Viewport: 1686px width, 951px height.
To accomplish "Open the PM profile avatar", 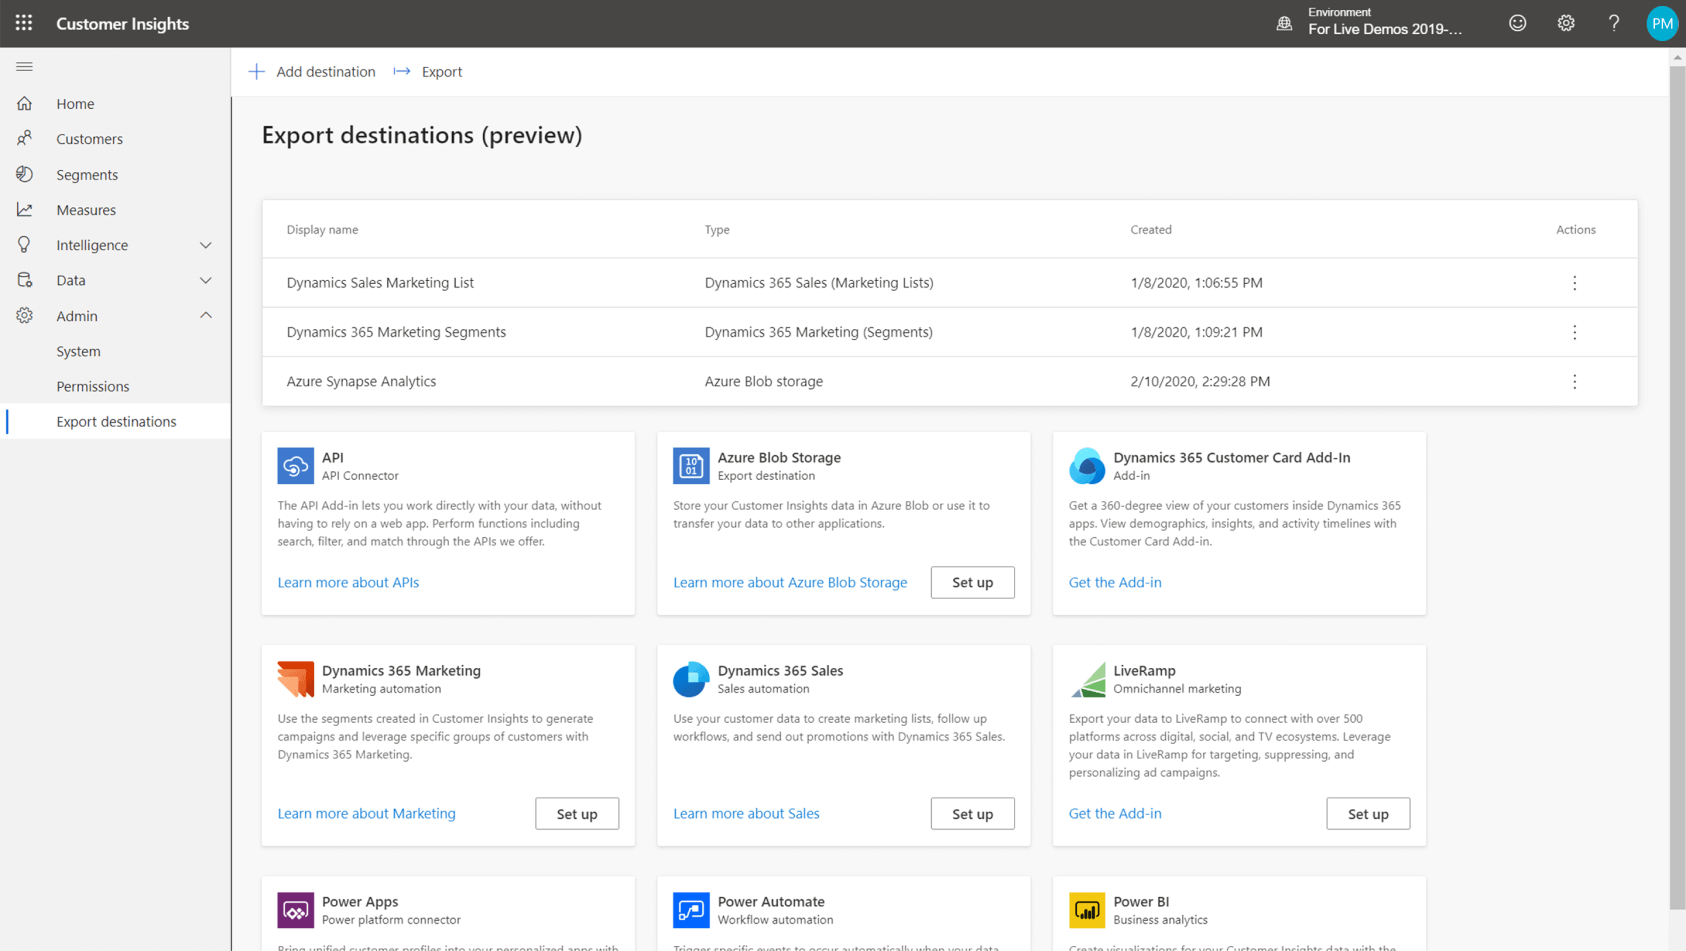I will coord(1662,22).
